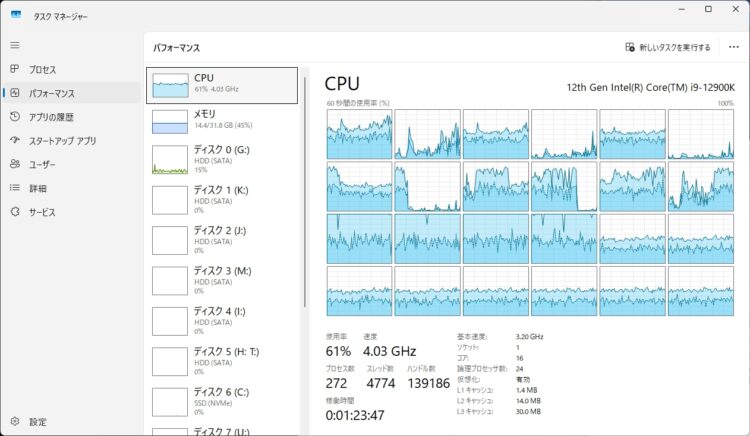The width and height of the screenshot is (750, 436).
Task: Select Disk 0 (G:) thumbnail
Action: click(x=169, y=160)
